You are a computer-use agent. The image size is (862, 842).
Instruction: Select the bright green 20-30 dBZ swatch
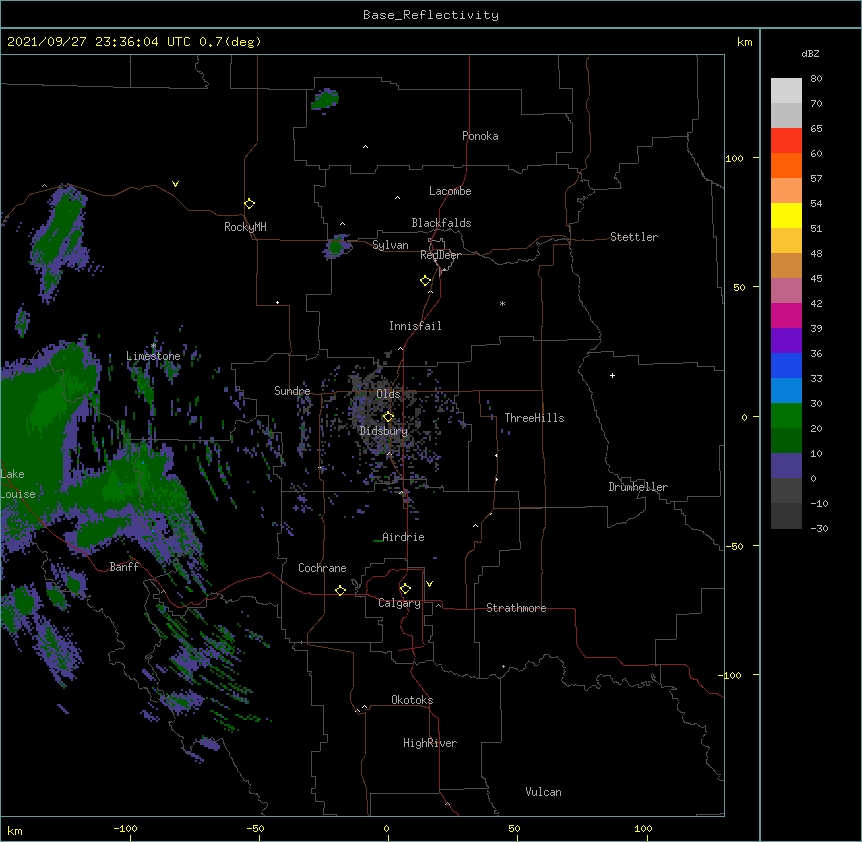pos(786,416)
